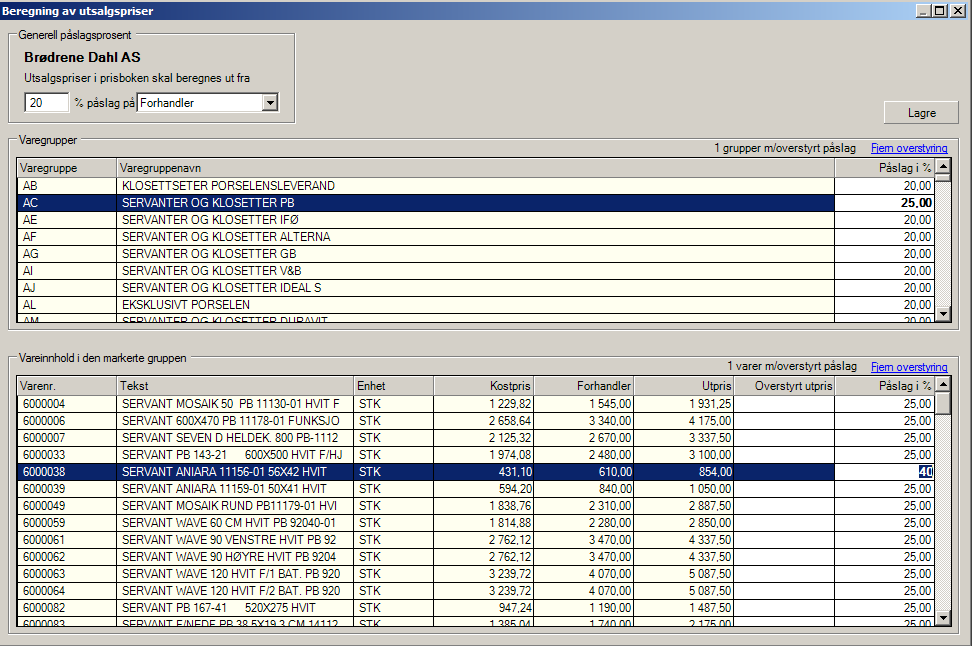The height and width of the screenshot is (646, 972).
Task: Select group row KLOSETTSETER PORSELENSLEVERAND
Action: click(475, 186)
